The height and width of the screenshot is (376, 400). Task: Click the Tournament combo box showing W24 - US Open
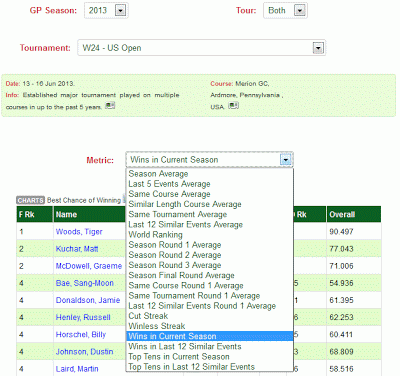pyautogui.click(x=202, y=48)
